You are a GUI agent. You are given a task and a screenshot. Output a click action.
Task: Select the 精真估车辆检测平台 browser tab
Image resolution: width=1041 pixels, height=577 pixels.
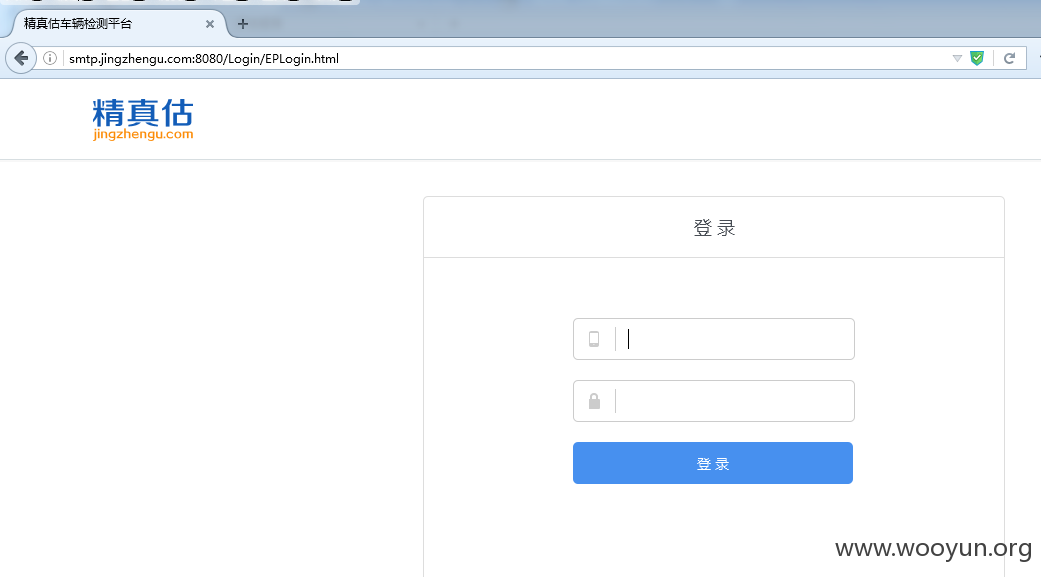(118, 24)
